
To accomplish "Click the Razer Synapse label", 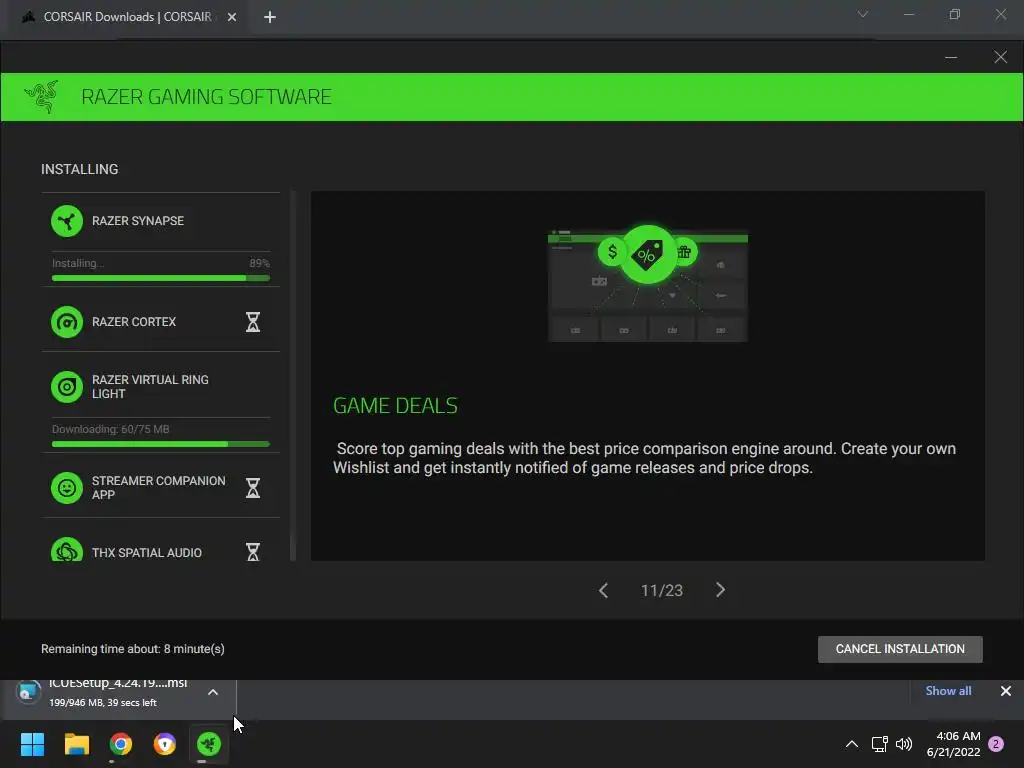I will (x=138, y=221).
